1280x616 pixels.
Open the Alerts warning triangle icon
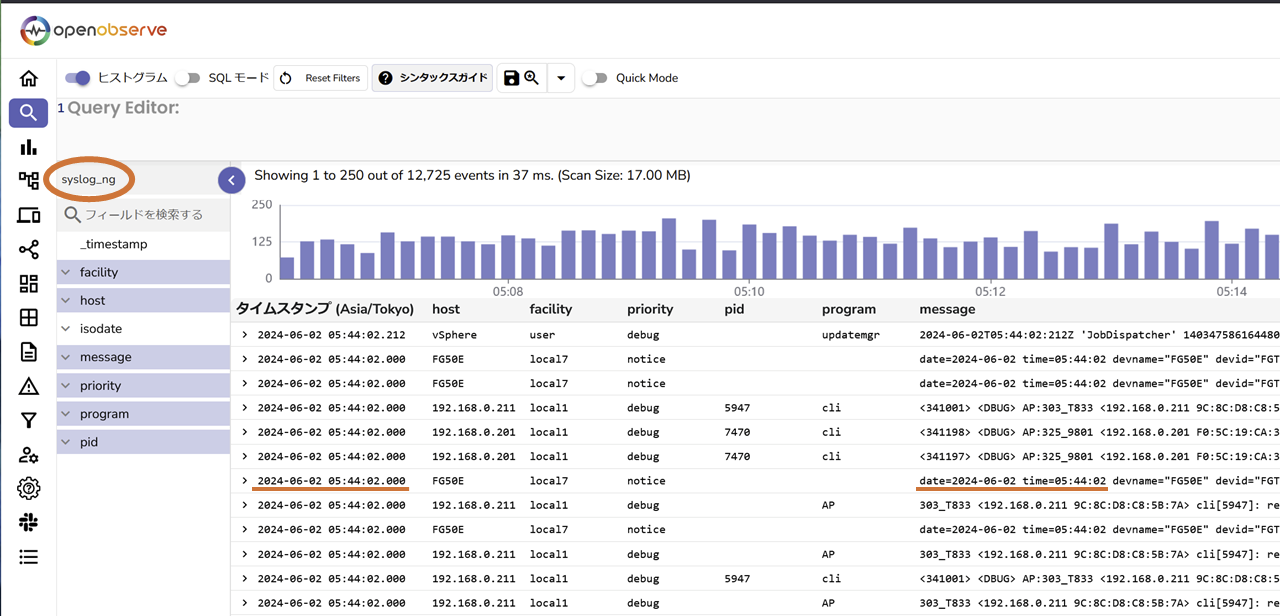tap(28, 386)
